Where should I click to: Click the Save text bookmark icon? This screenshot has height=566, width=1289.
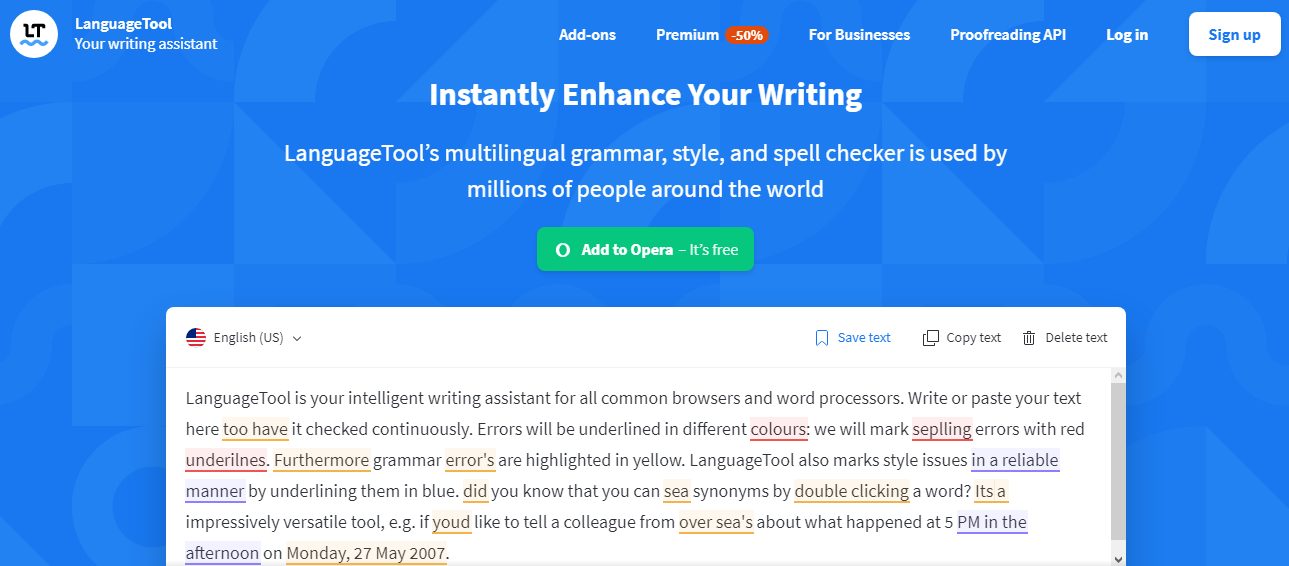point(822,338)
